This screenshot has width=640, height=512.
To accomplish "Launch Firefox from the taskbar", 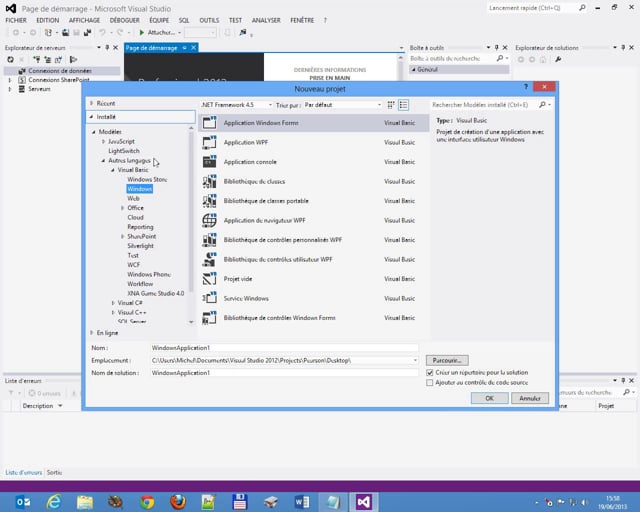I will (178, 502).
